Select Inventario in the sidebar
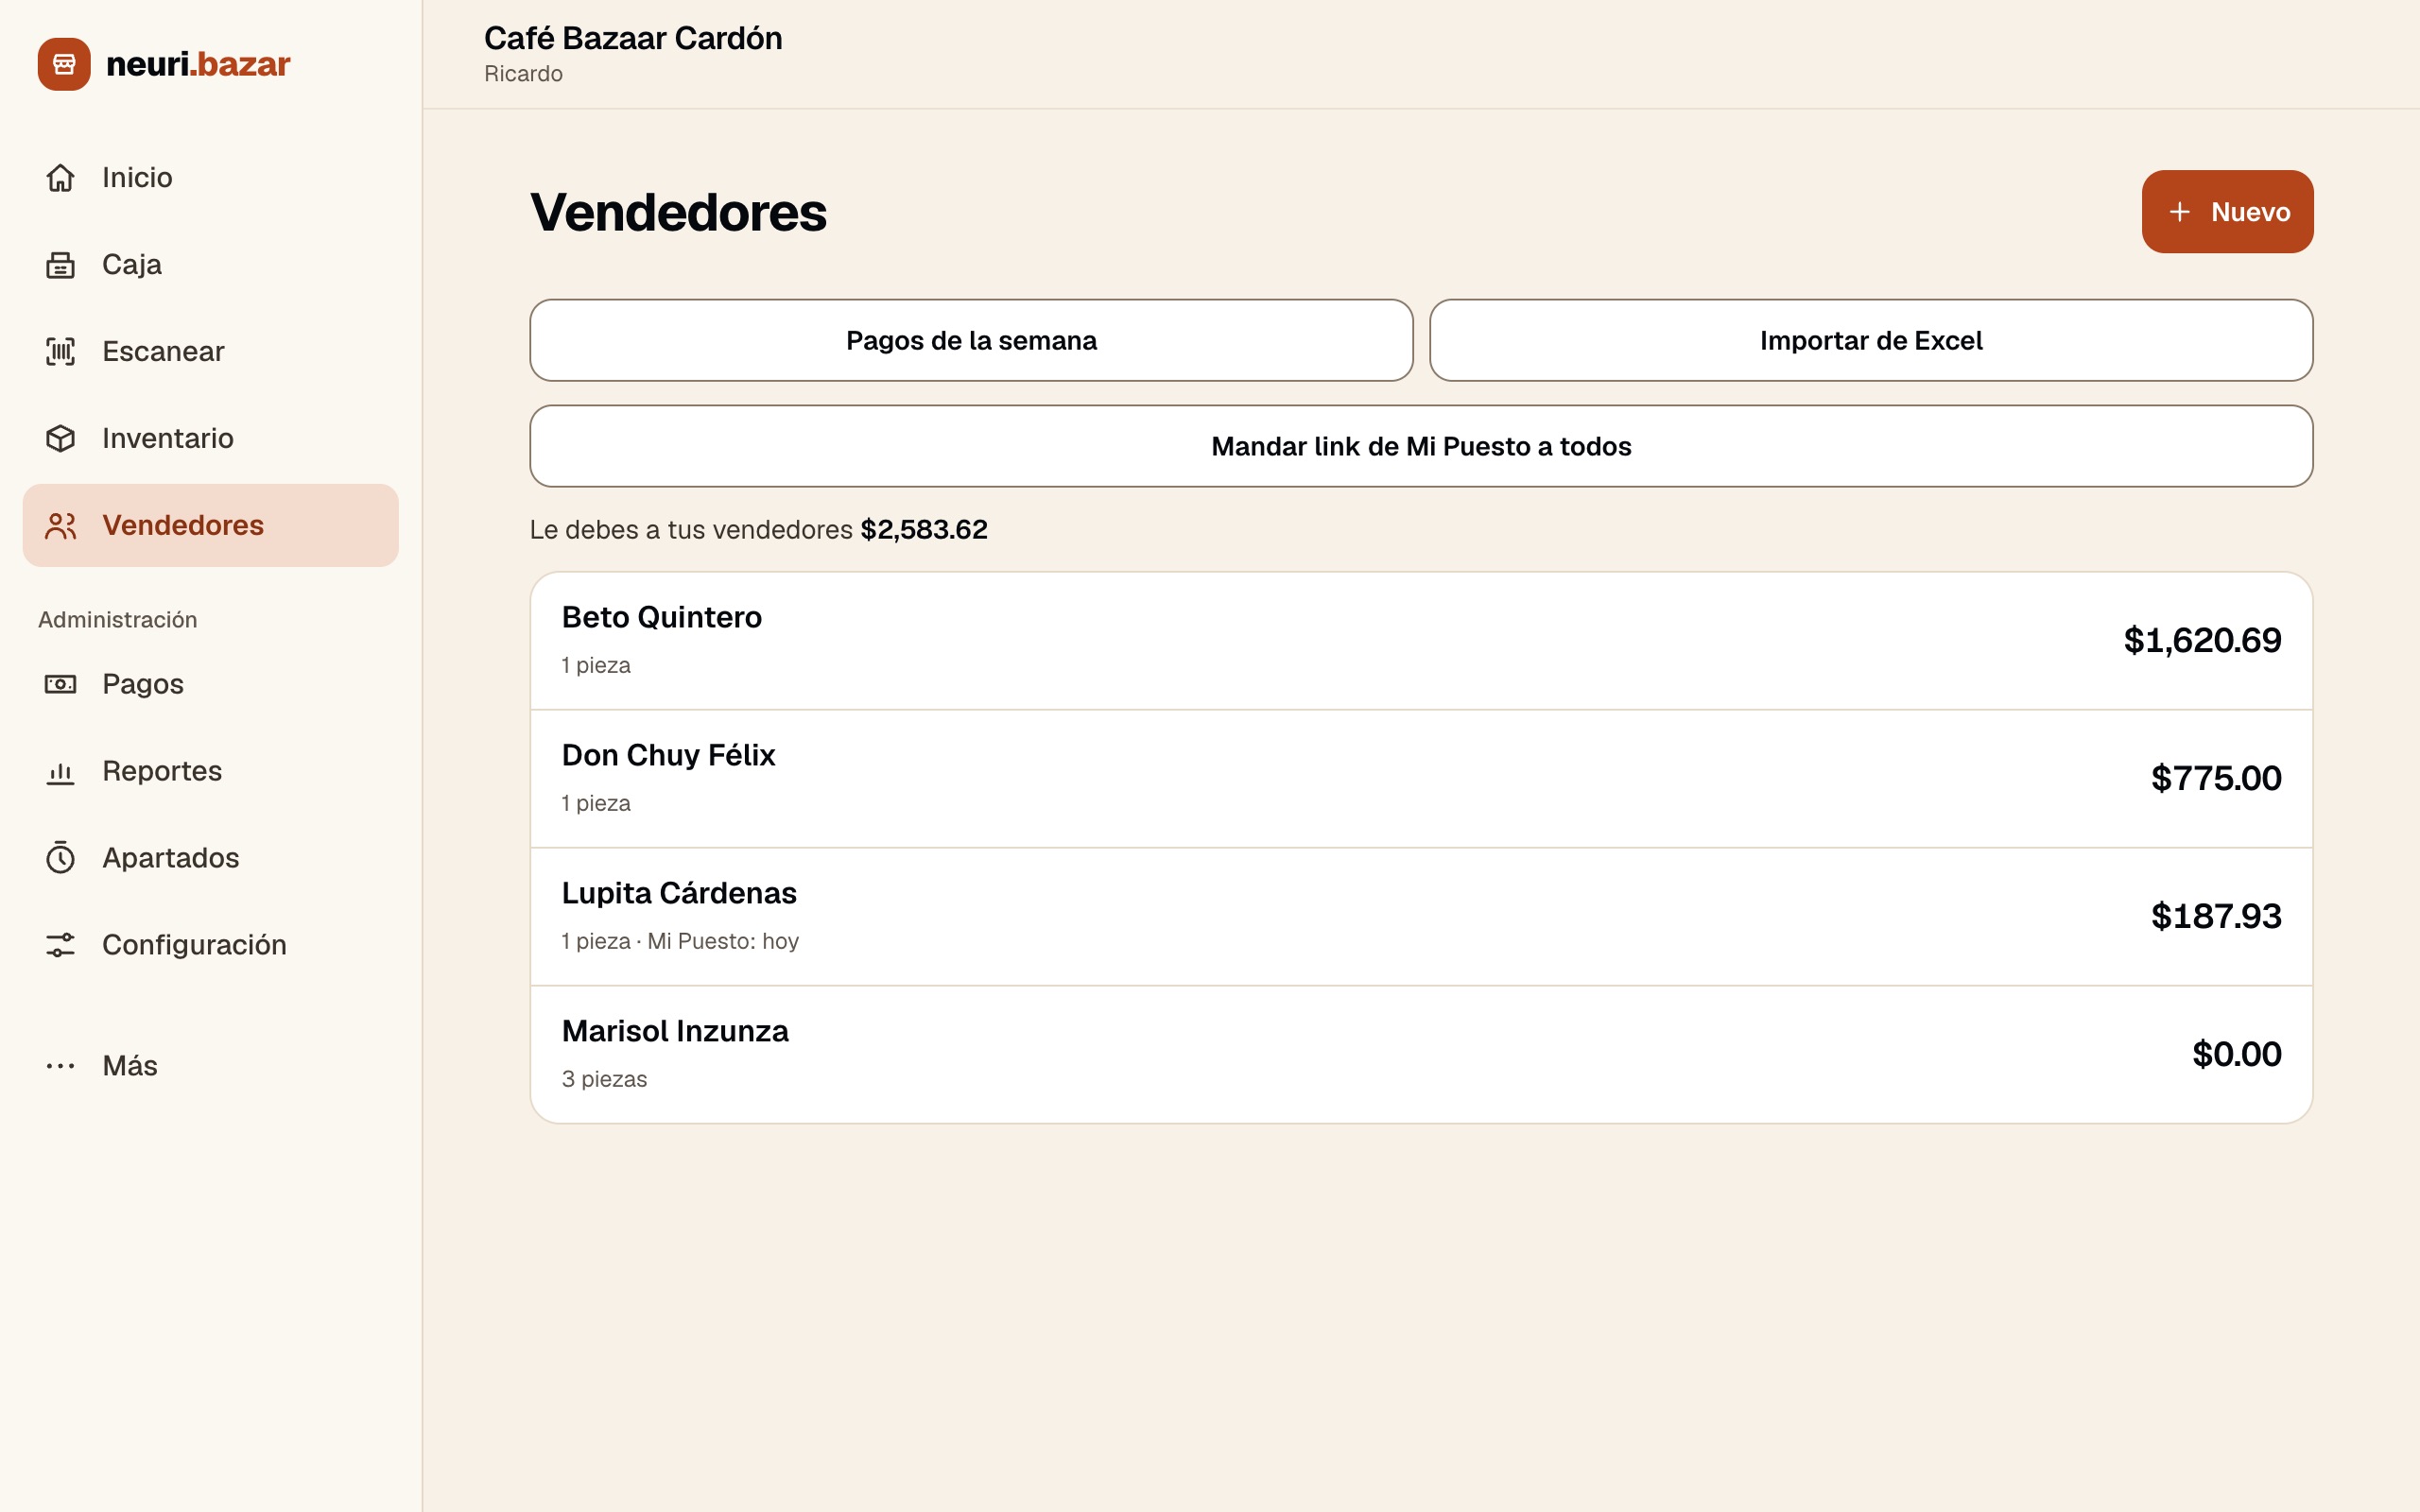Viewport: 2420px width, 1512px height. coord(210,438)
